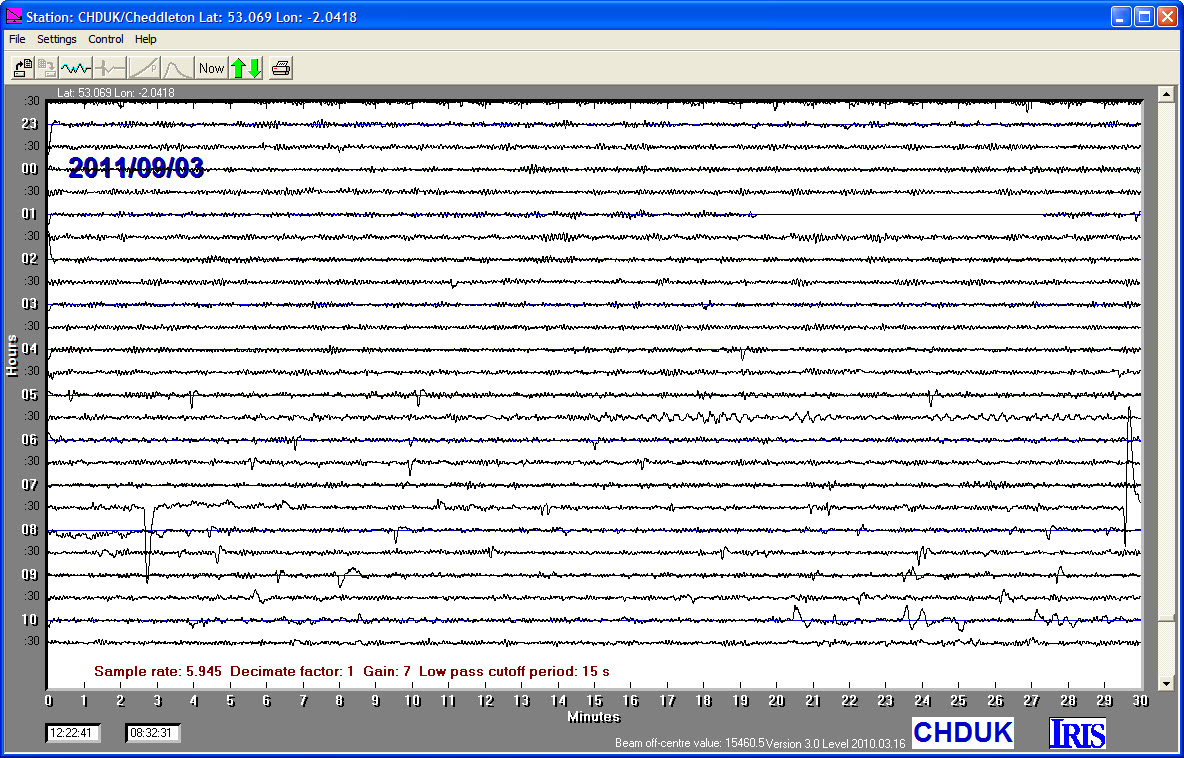This screenshot has width=1184, height=758.
Task: Click the hour 23 axis label
Action: 30,124
